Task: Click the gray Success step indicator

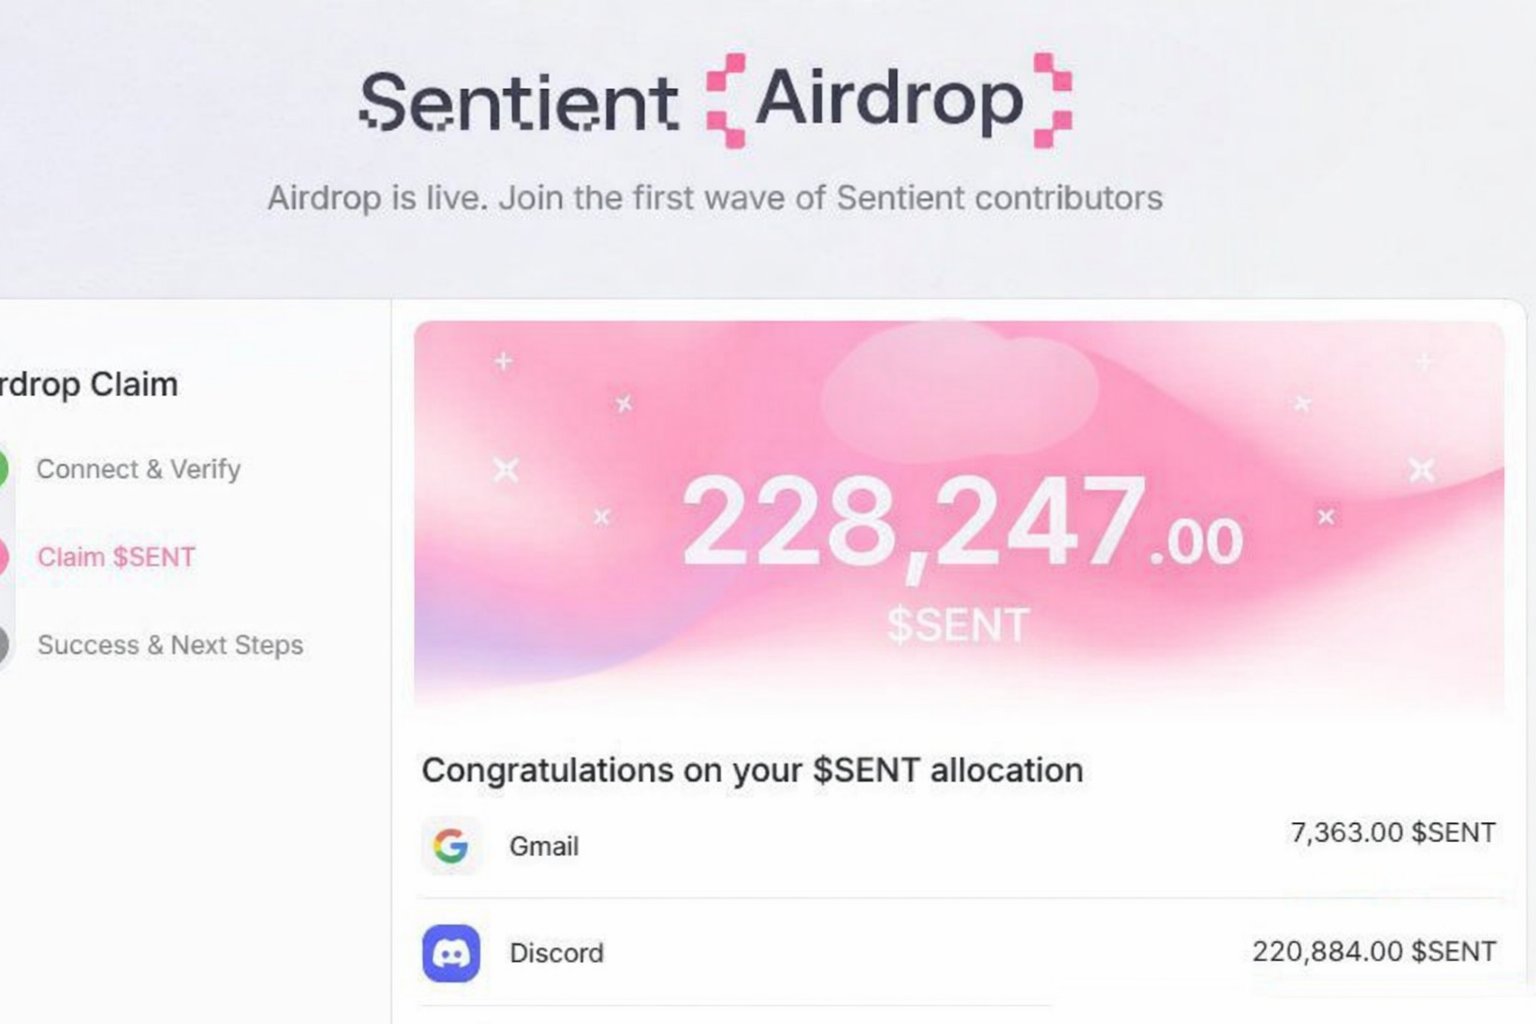Action: coord(3,645)
